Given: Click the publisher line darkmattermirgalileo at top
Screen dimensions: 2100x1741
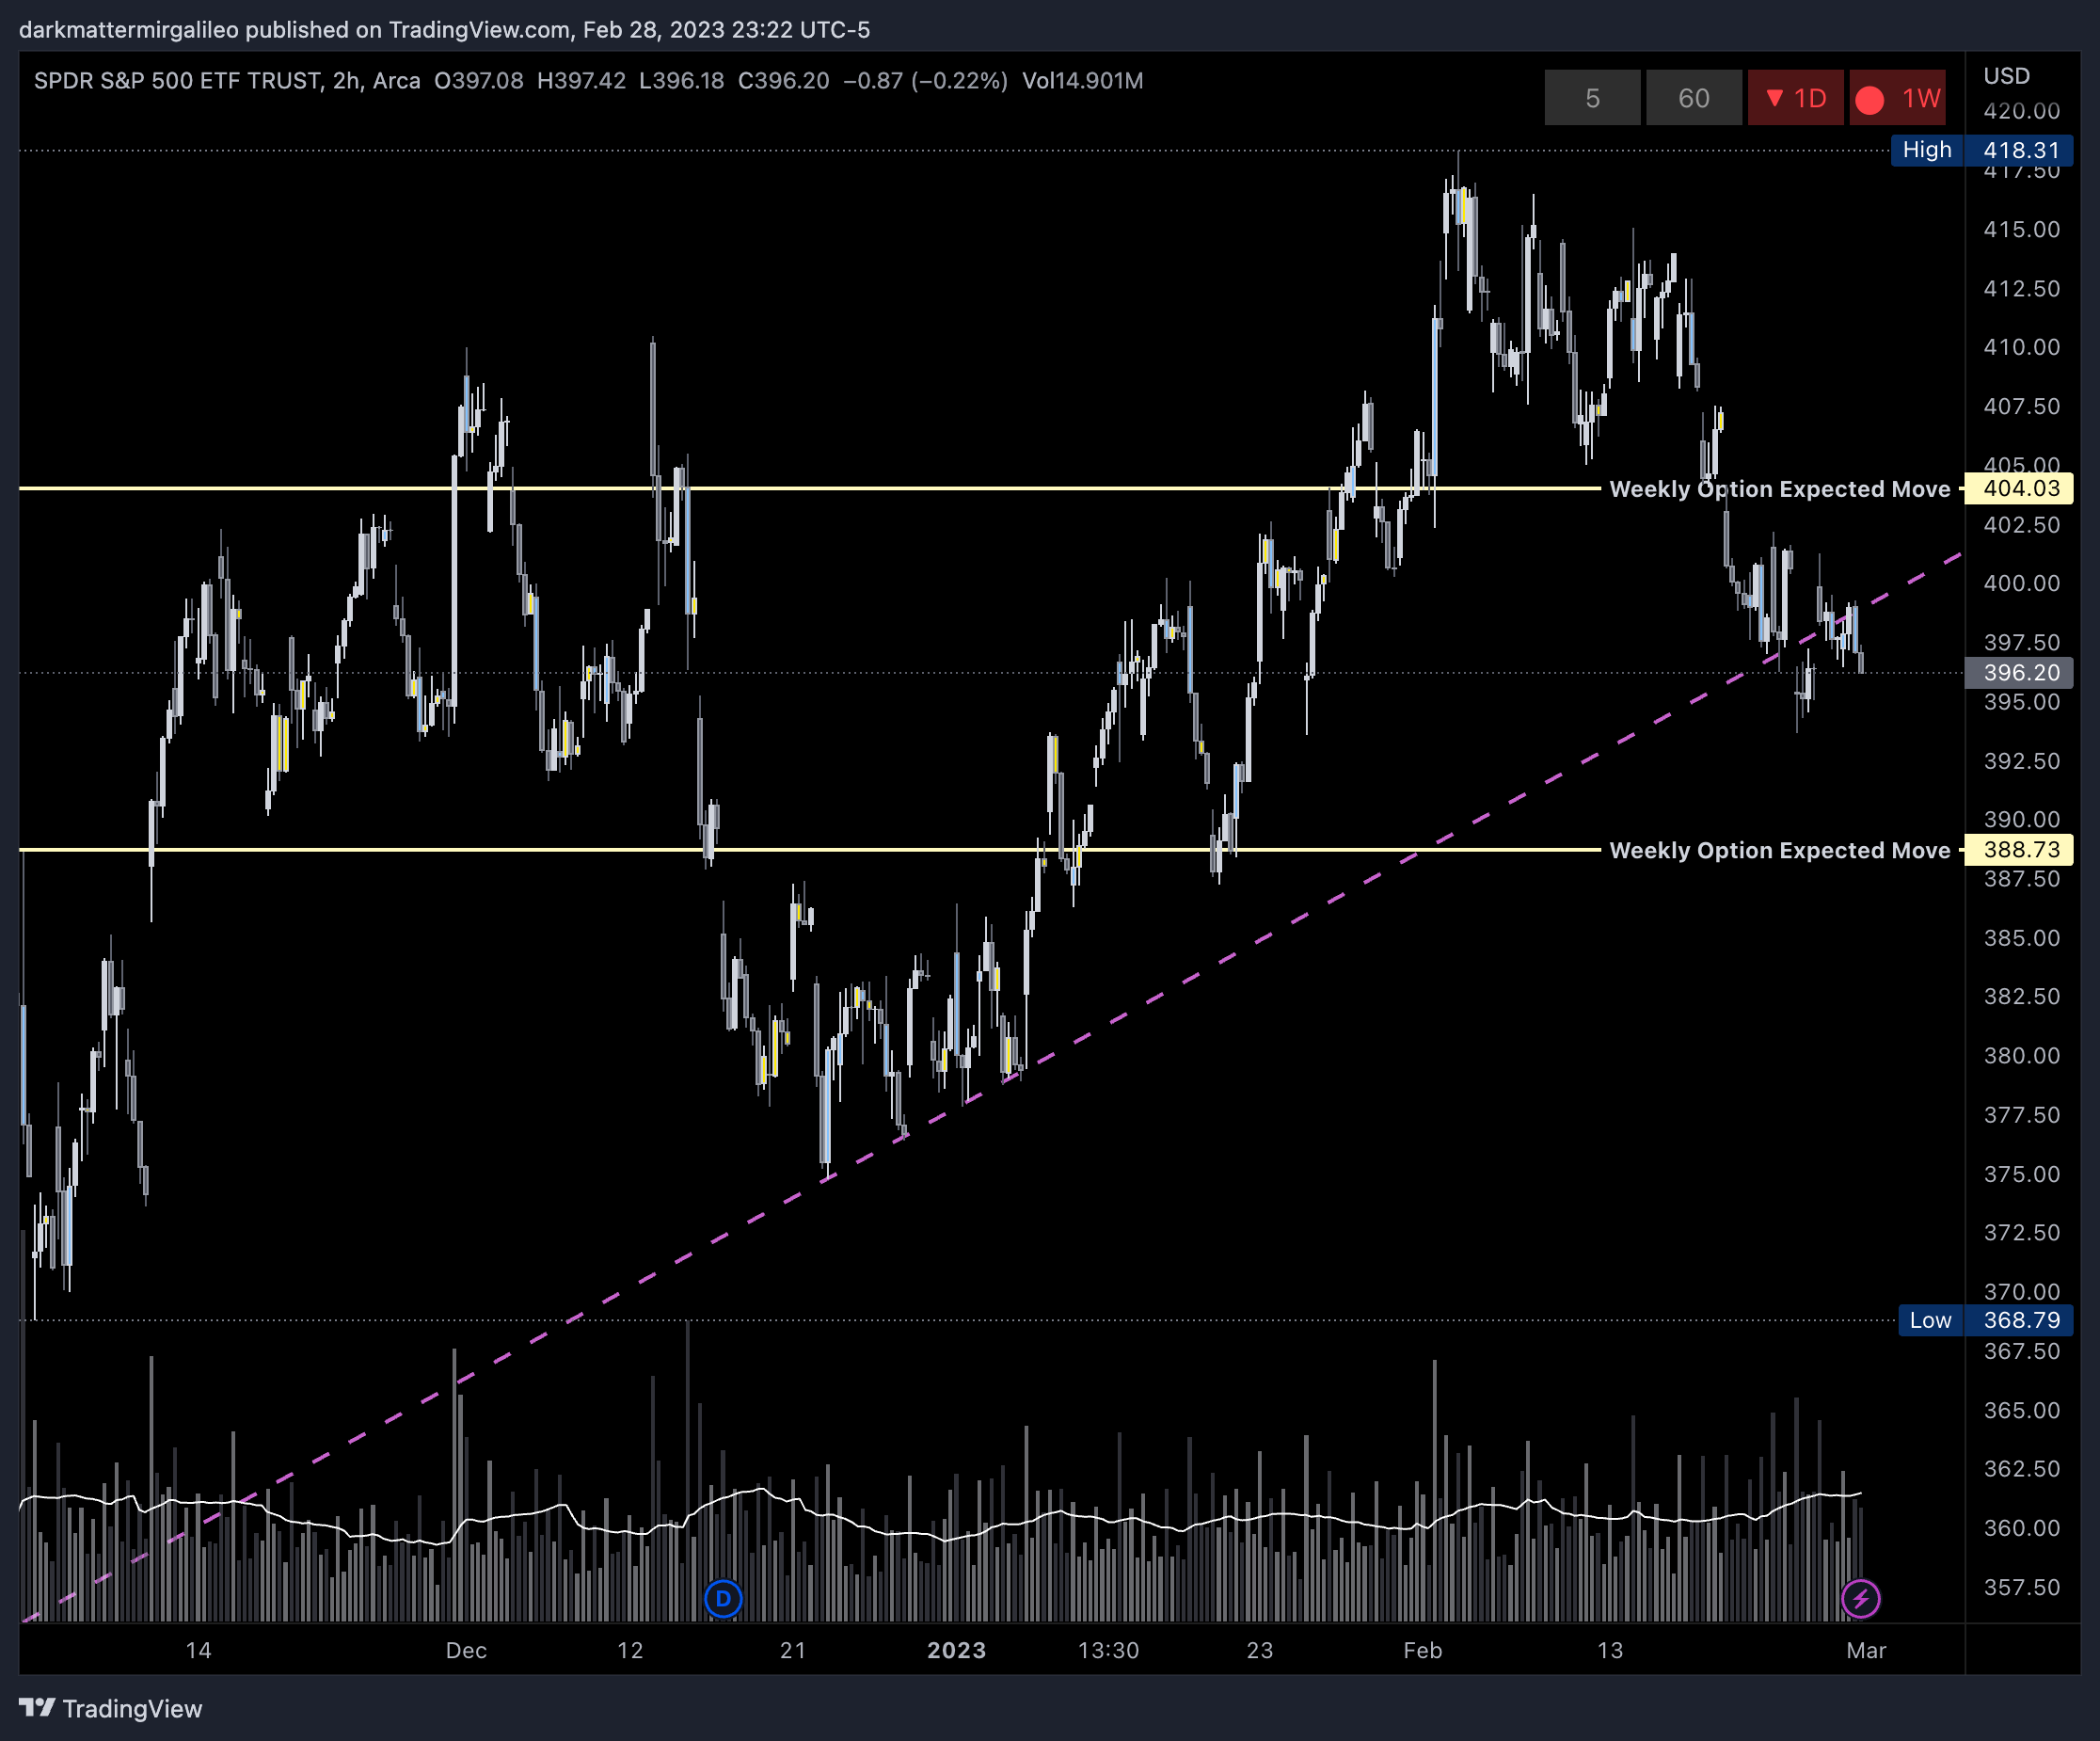Looking at the screenshot, I should 444,30.
